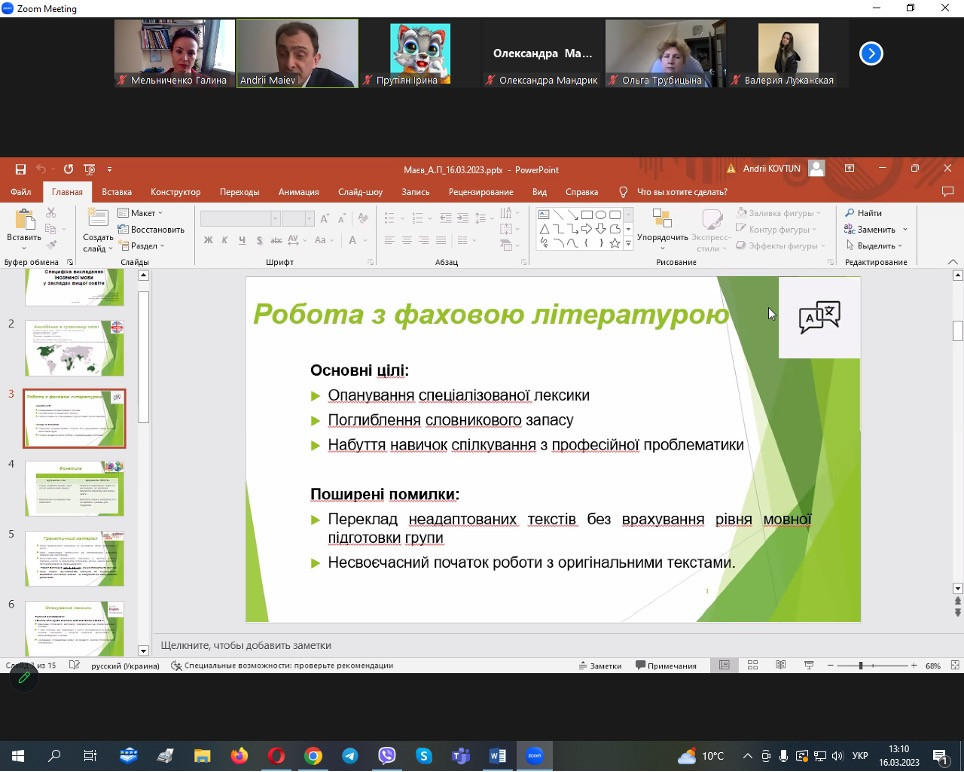
Task: Open the Выделить (Select) dropdown
Action: pyautogui.click(x=875, y=245)
